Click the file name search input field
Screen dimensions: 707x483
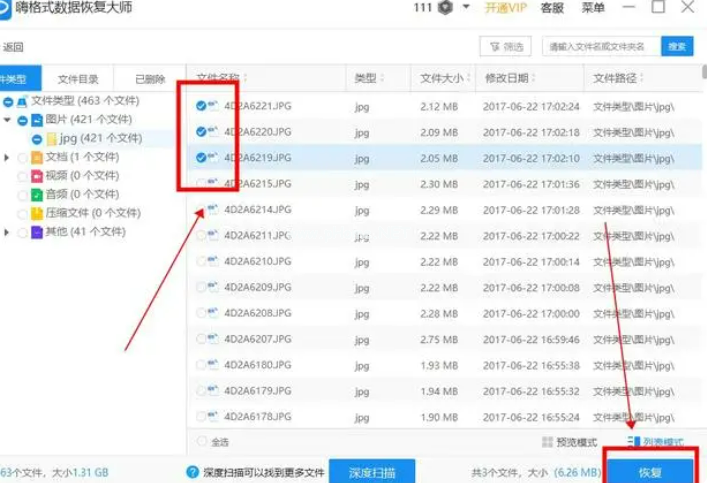pos(600,47)
